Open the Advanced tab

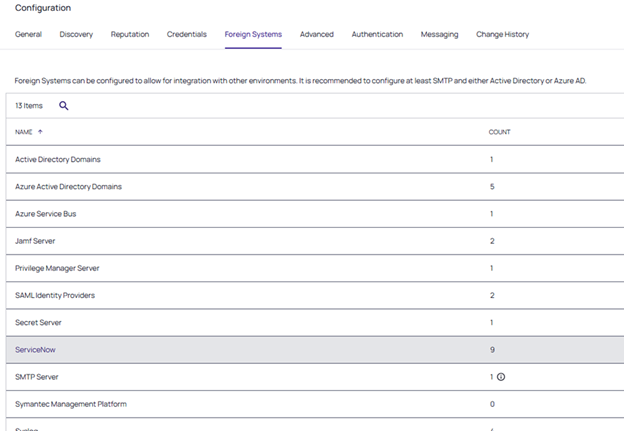pos(316,34)
